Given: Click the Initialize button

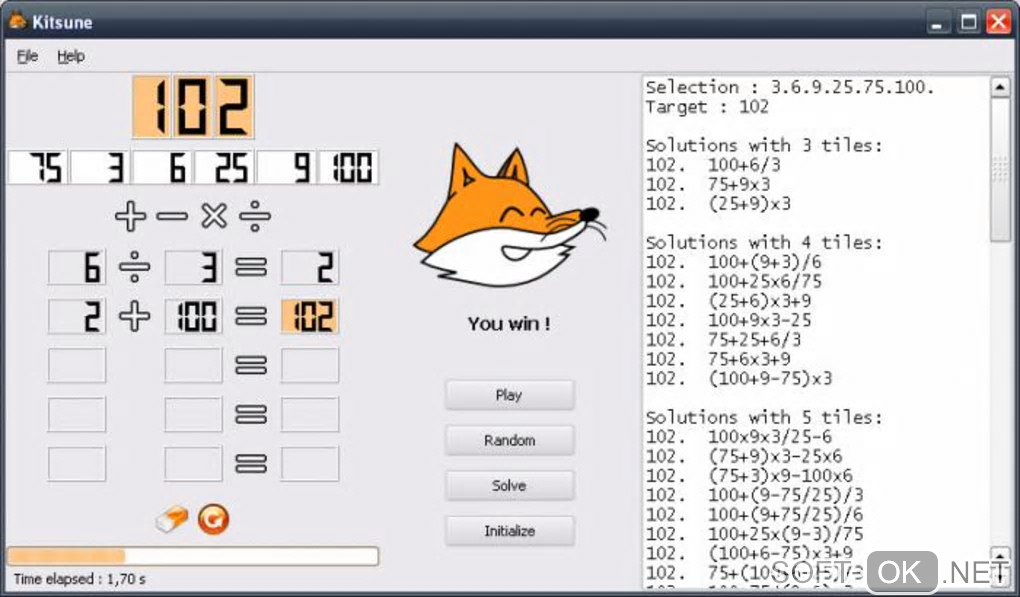Looking at the screenshot, I should click(509, 531).
